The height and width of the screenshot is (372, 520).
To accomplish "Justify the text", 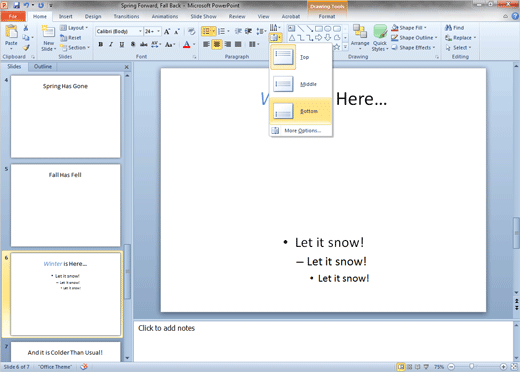I will tap(238, 44).
